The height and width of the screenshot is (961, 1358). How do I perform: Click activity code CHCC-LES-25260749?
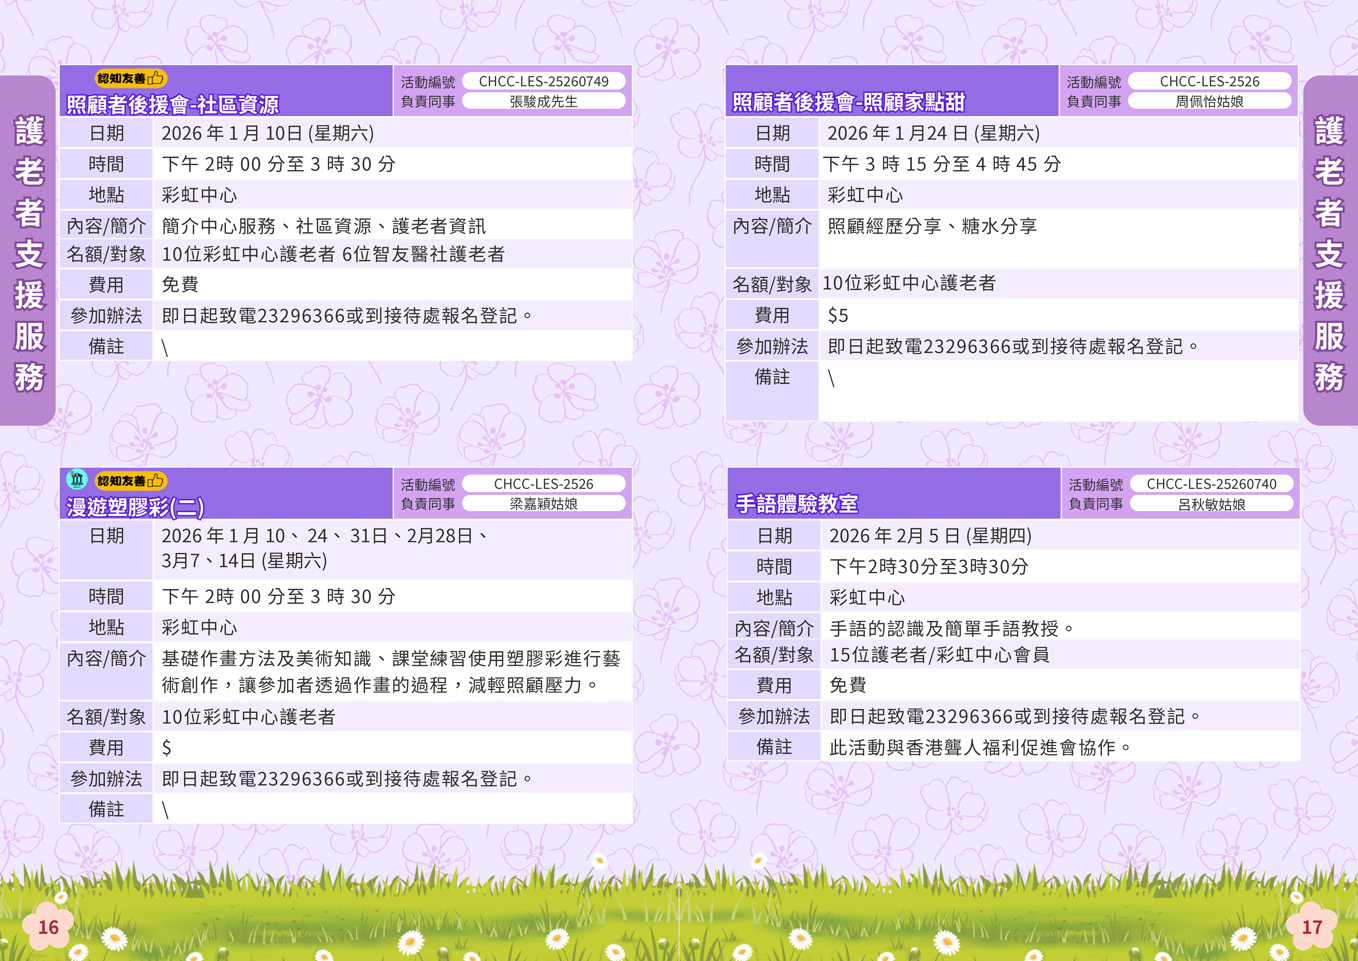point(543,81)
